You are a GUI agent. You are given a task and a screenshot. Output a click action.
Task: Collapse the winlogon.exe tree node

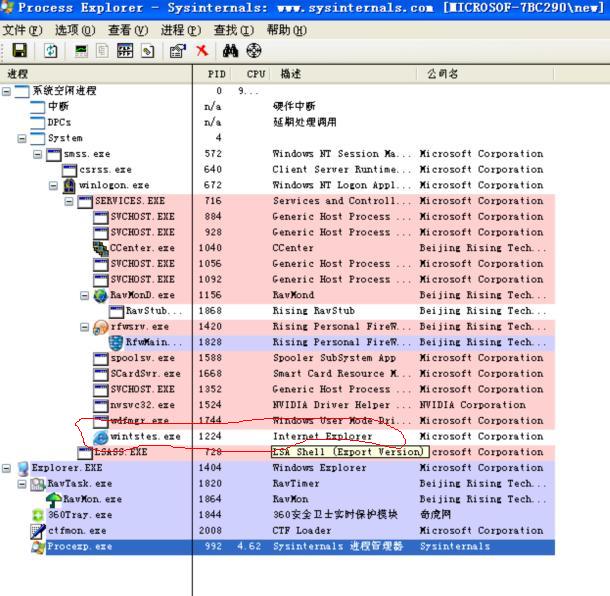53,186
